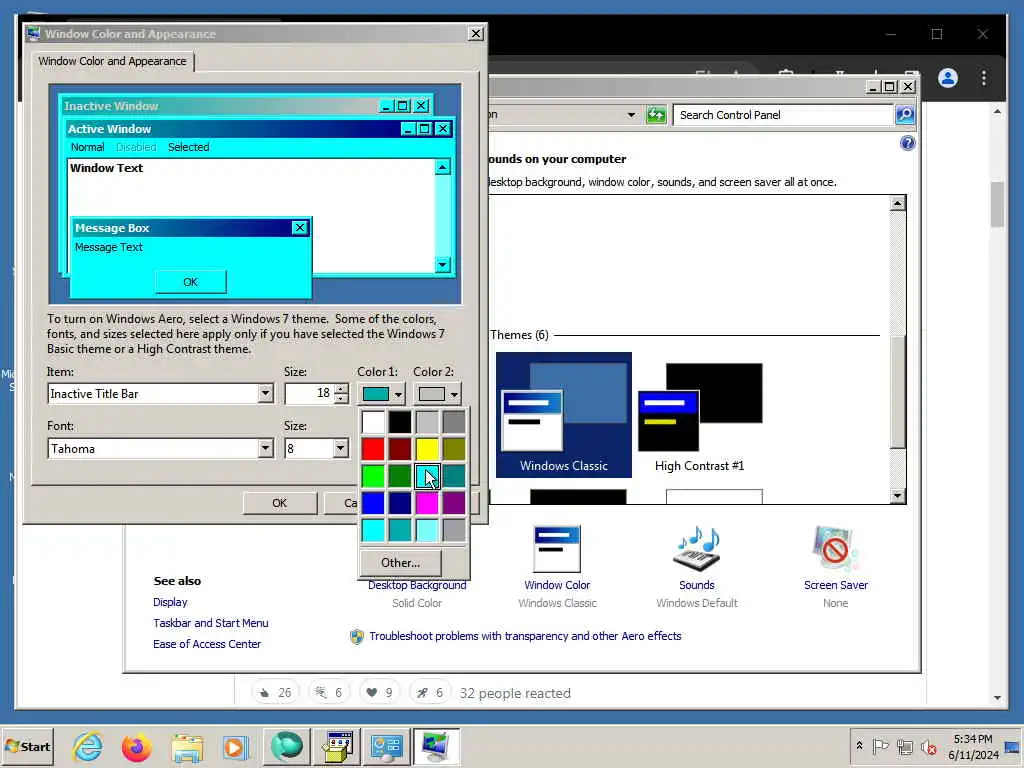Click the shield troubleshoot icon
1024x768 pixels.
click(x=357, y=637)
